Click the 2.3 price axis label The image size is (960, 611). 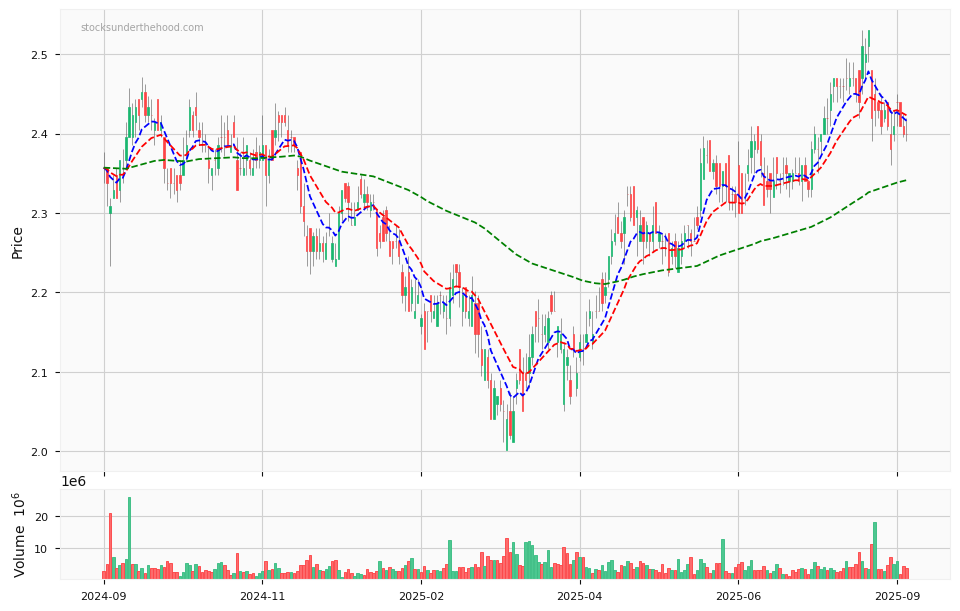coord(37,214)
